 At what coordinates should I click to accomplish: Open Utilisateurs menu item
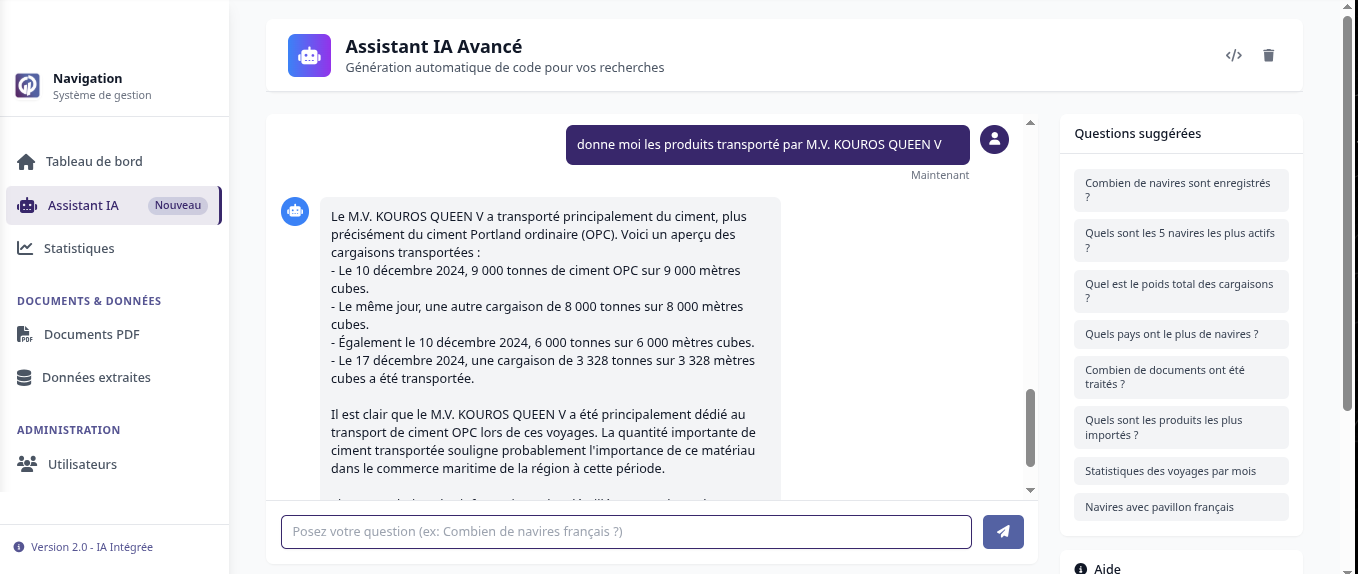coord(114,464)
